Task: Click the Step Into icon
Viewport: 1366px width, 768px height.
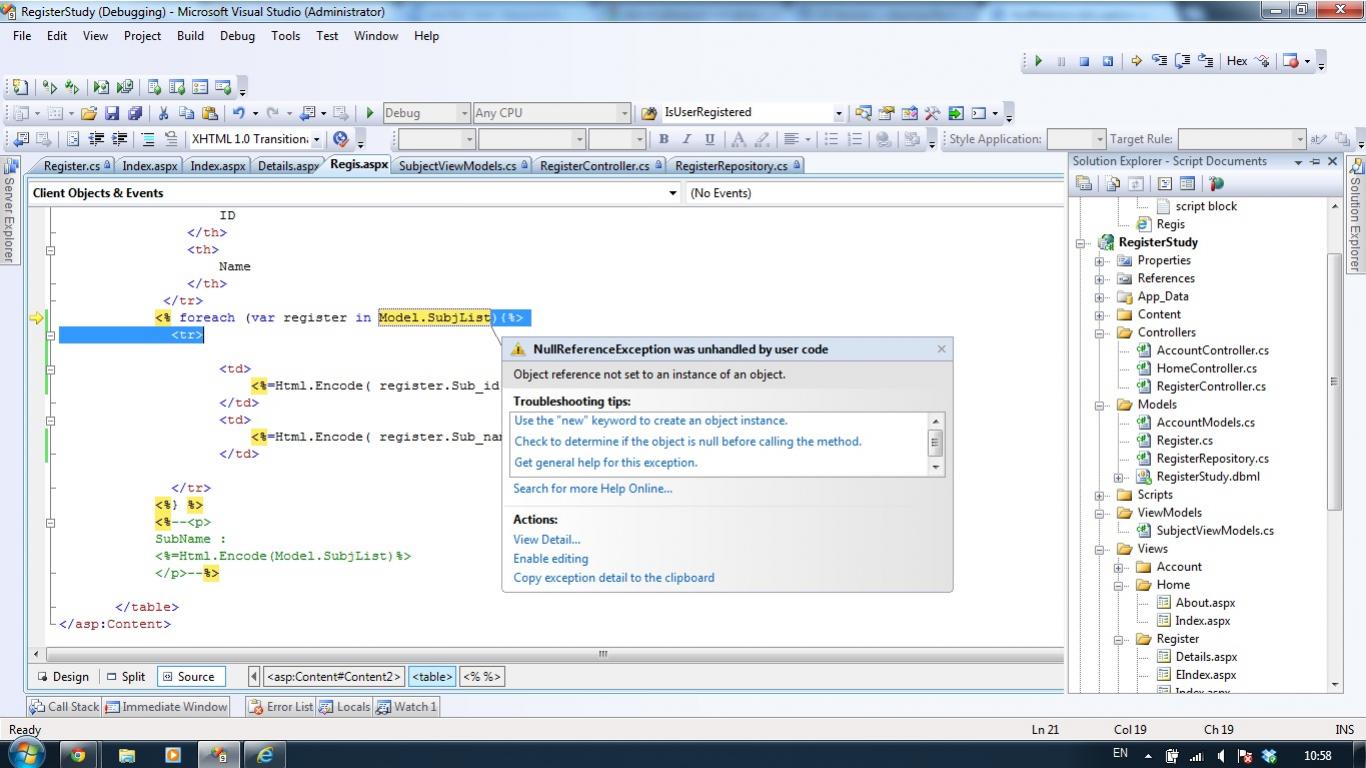Action: (x=1159, y=61)
